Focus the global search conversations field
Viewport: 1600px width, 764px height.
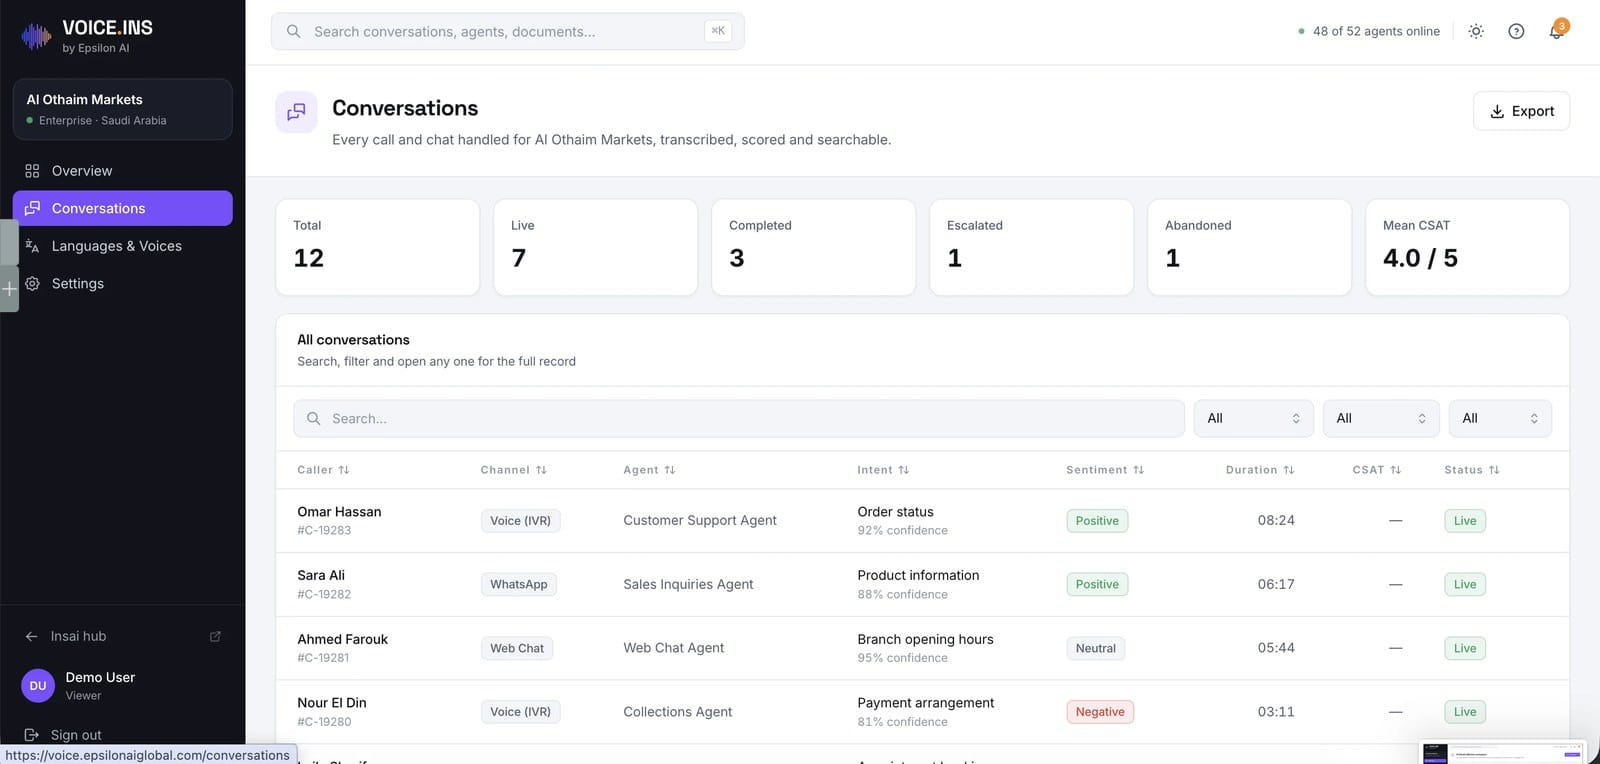click(x=507, y=31)
